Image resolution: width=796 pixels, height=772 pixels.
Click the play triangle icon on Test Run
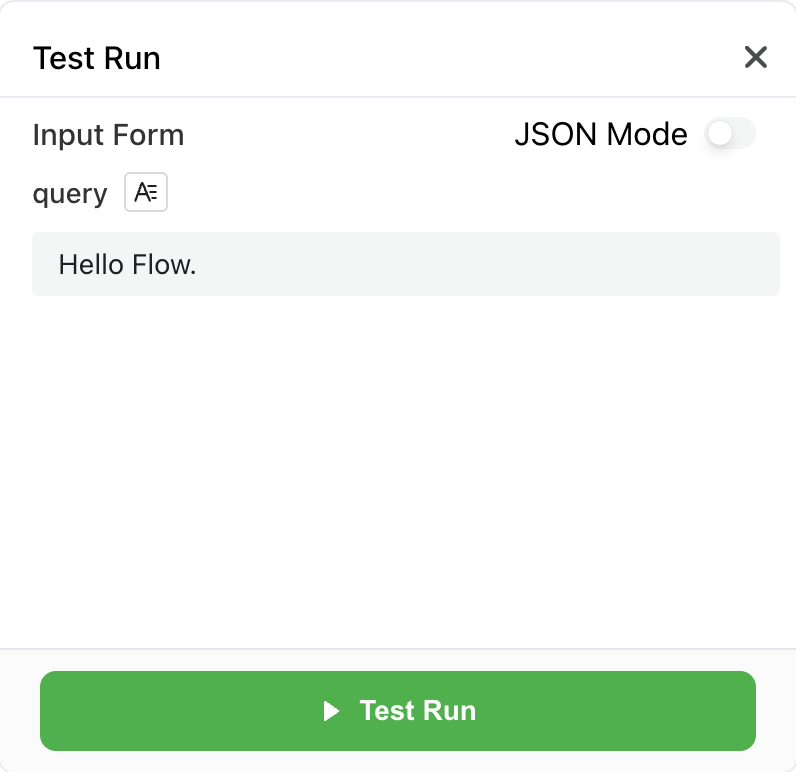(332, 711)
